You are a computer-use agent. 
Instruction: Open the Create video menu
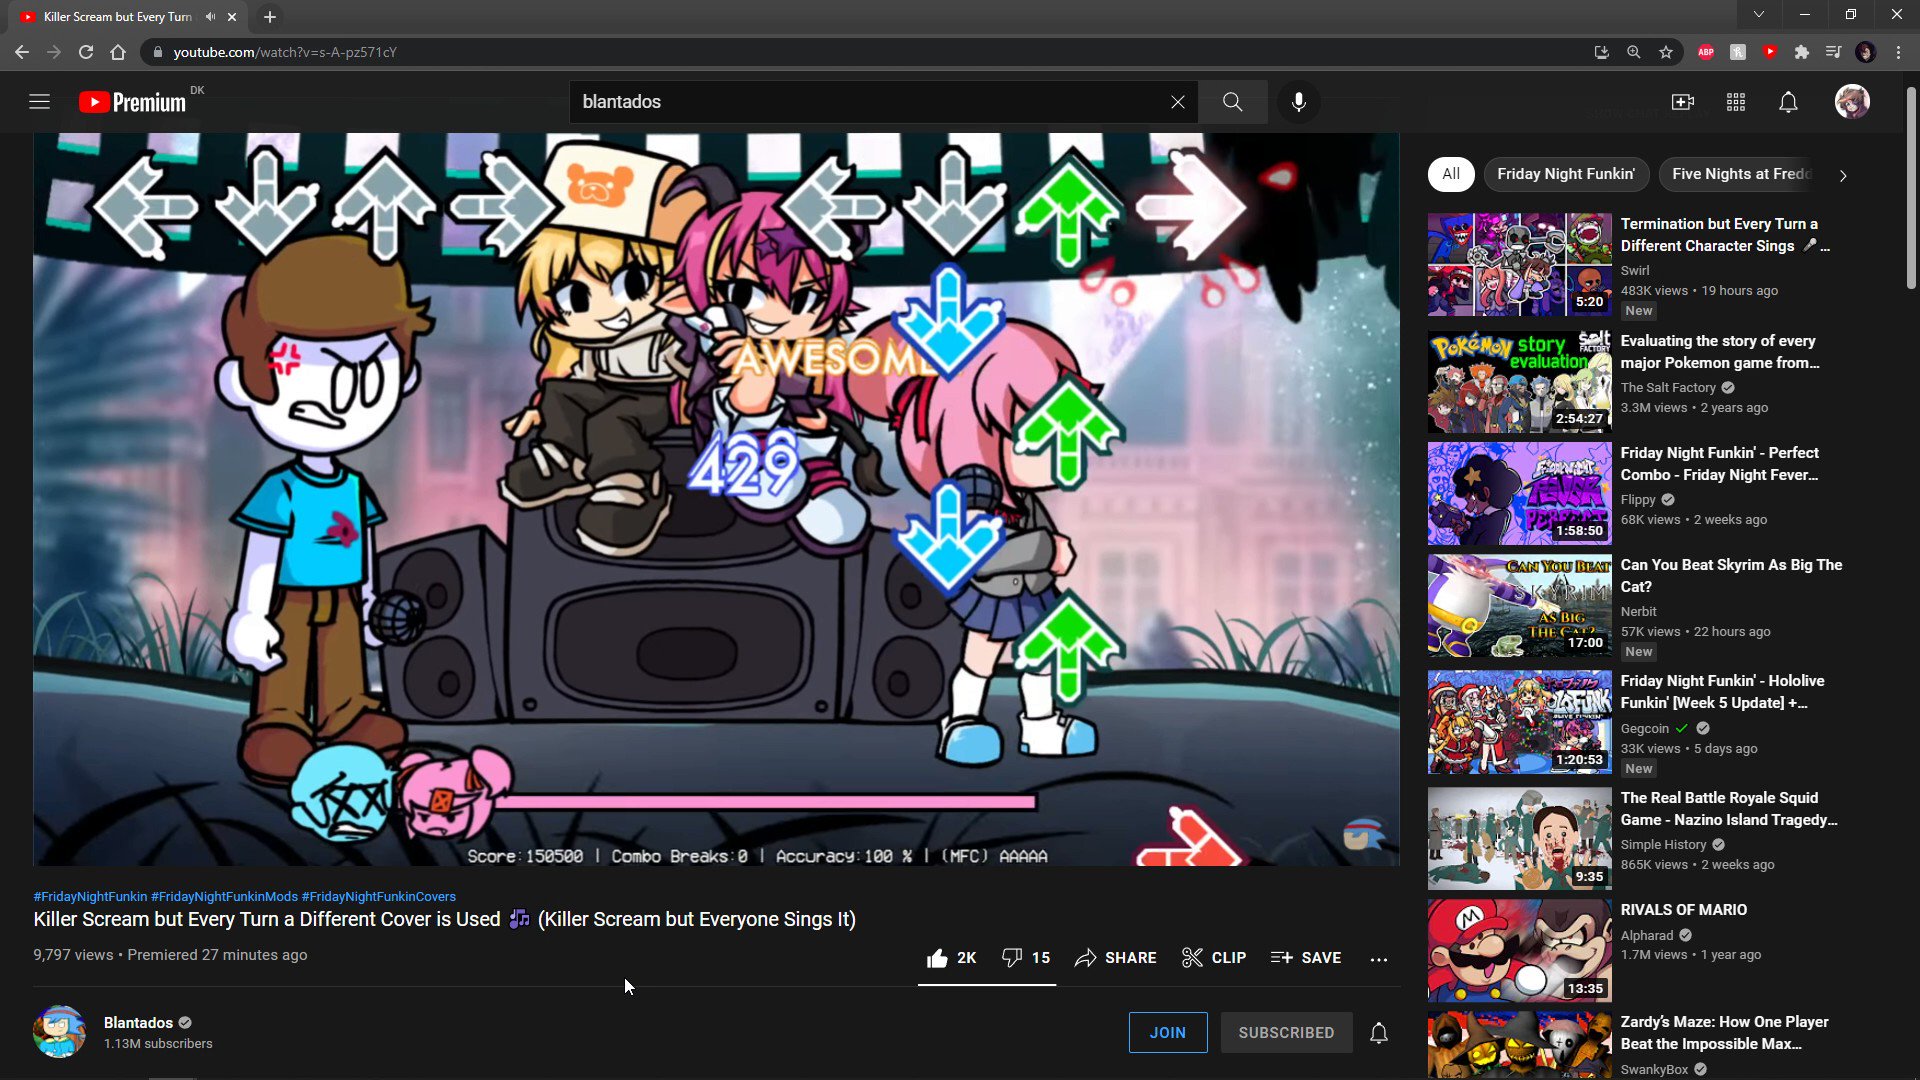(x=1683, y=102)
